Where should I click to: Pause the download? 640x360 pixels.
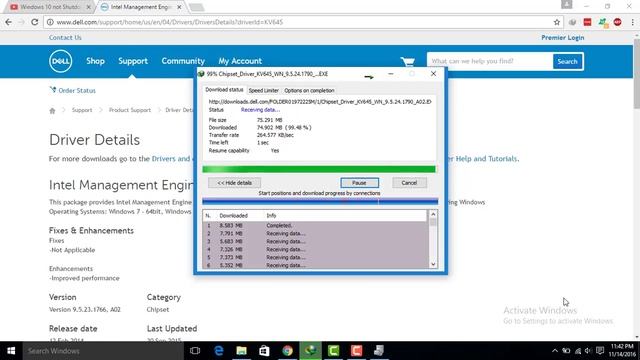click(x=359, y=183)
